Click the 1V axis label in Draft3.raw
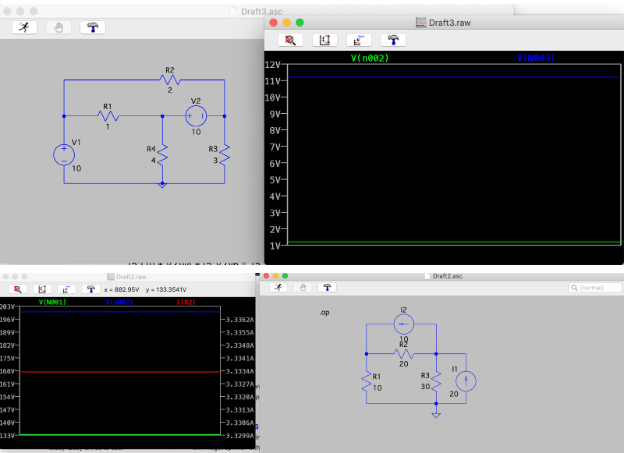The image size is (624, 453). point(275,246)
